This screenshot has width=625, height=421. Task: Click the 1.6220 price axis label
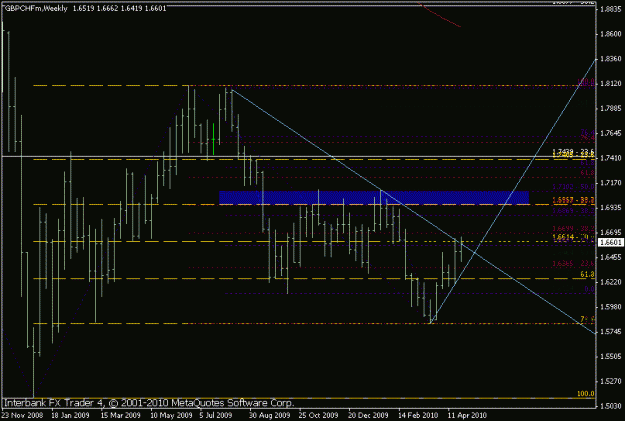point(611,282)
